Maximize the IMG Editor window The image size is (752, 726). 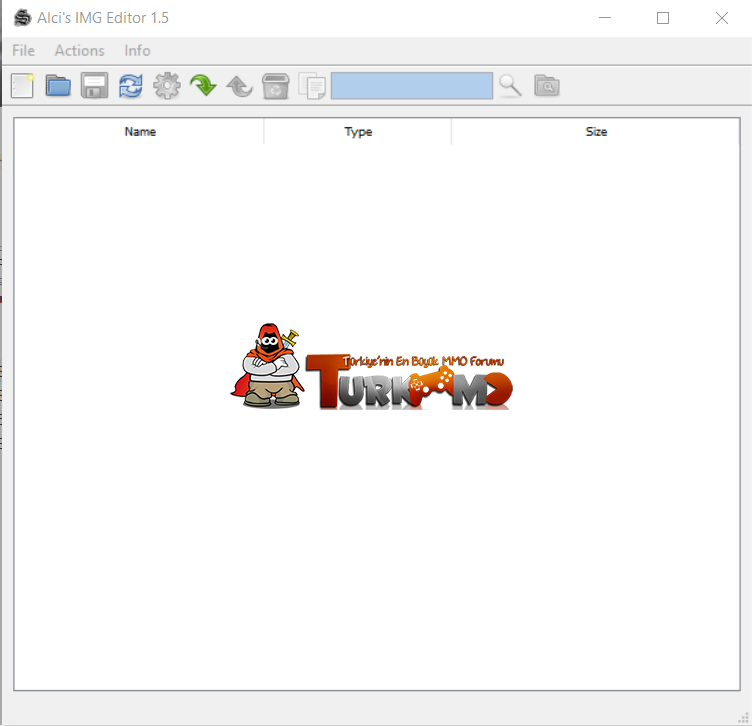663,18
